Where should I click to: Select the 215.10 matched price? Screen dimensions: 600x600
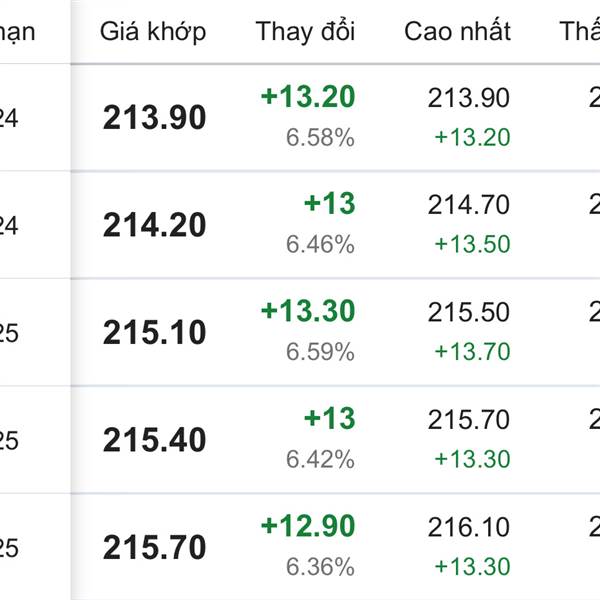(155, 332)
